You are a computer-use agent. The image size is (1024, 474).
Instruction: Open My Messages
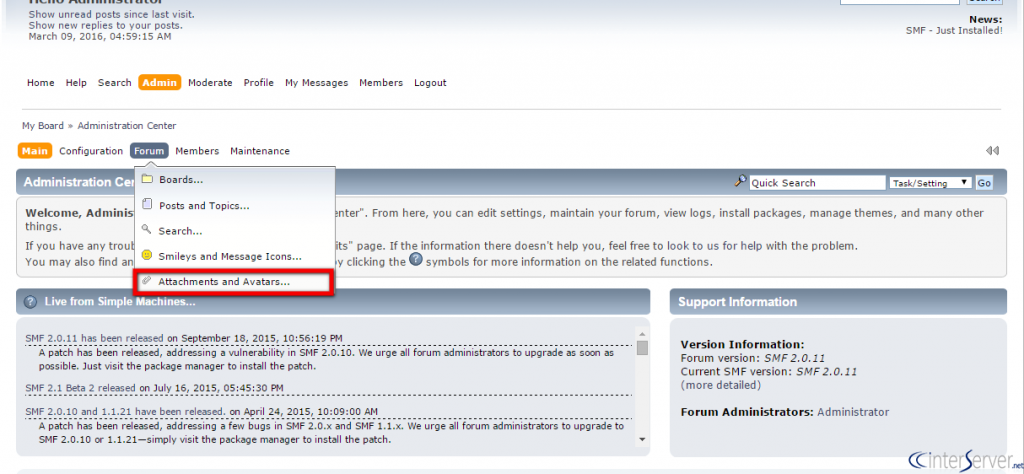[317, 83]
